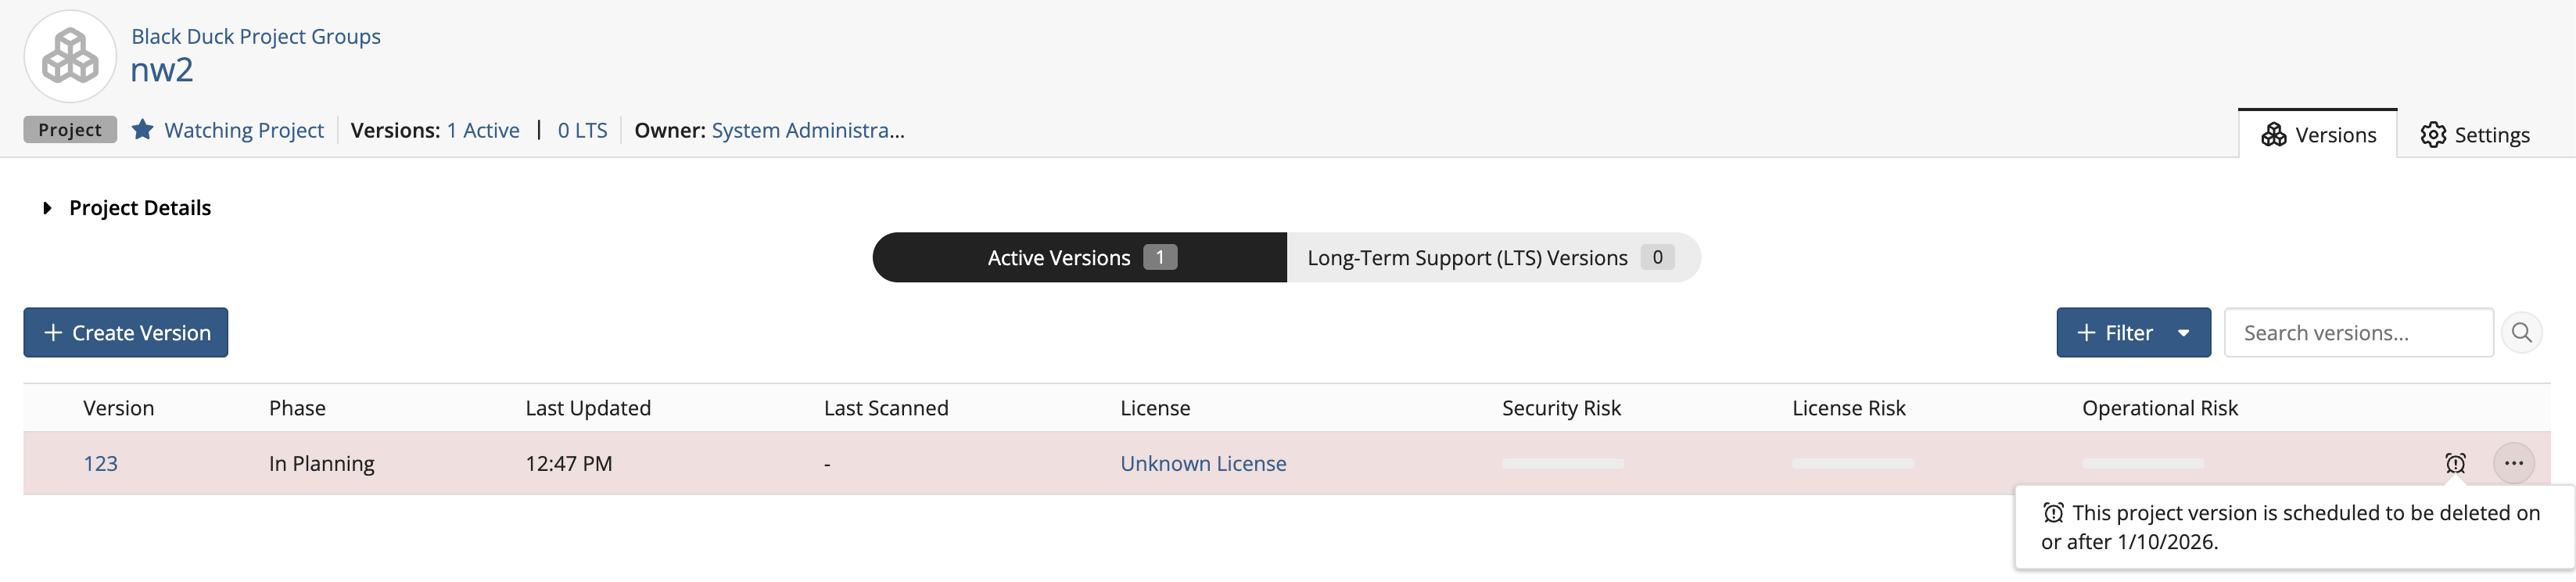The width and height of the screenshot is (2576, 582).
Task: Click the project cubes logo icon
Action: 70,56
